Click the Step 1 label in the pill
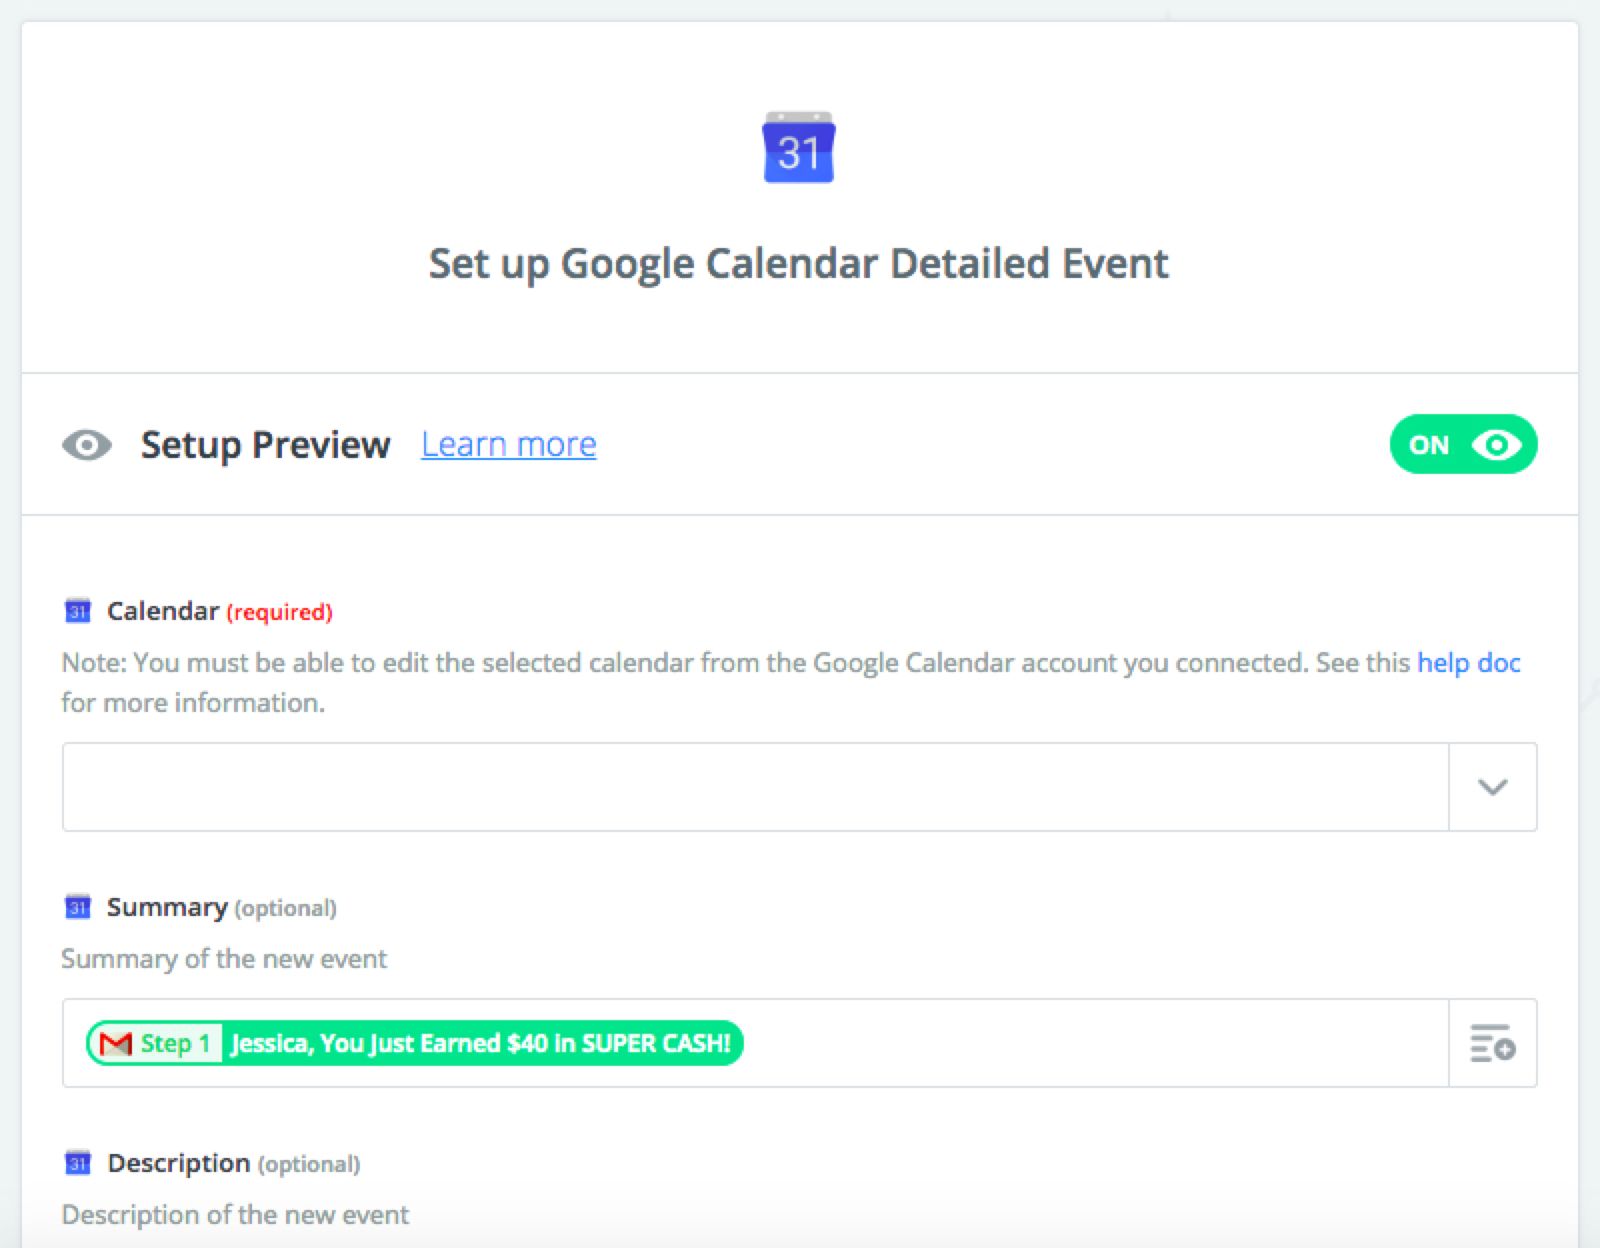This screenshot has height=1248, width=1600. (x=175, y=1044)
